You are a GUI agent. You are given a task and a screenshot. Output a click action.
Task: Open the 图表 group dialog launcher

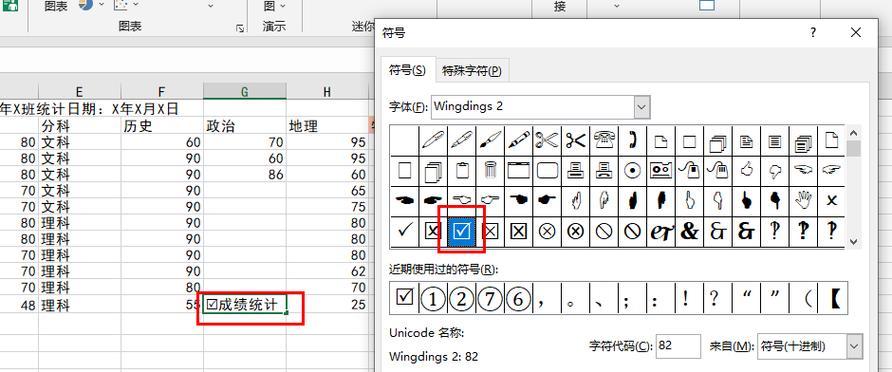pos(239,28)
